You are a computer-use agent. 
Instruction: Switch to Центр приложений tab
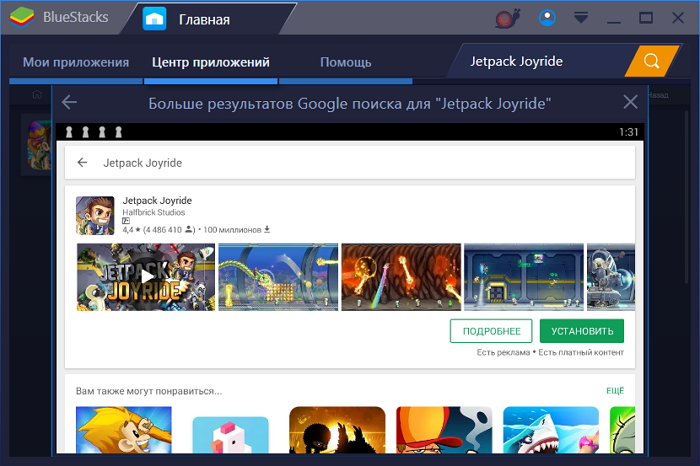pyautogui.click(x=211, y=62)
